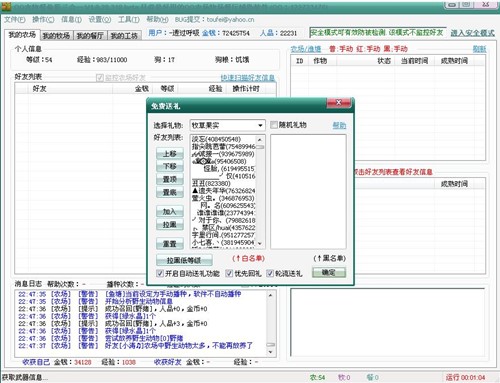This screenshot has height=383, width=500.
Task: Click the 置底 button
Action: tap(170, 192)
